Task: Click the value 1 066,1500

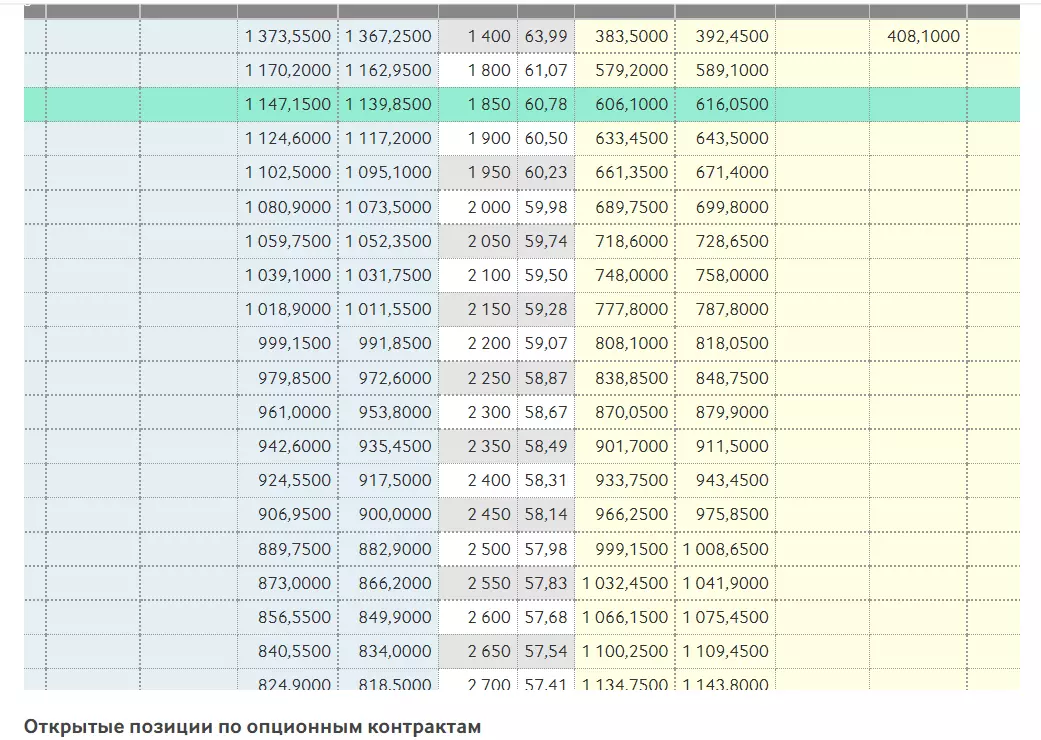Action: point(625,617)
